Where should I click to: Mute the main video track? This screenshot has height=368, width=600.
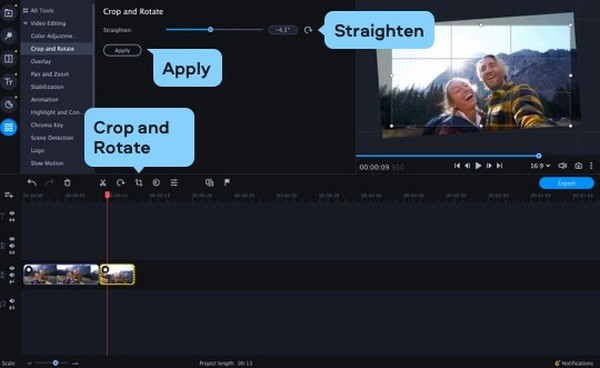click(12, 275)
